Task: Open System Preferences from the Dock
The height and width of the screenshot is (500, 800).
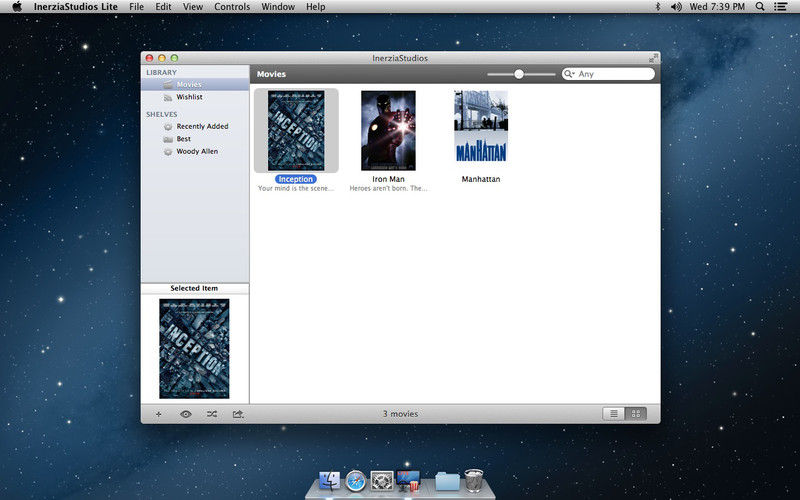Action: pos(382,481)
